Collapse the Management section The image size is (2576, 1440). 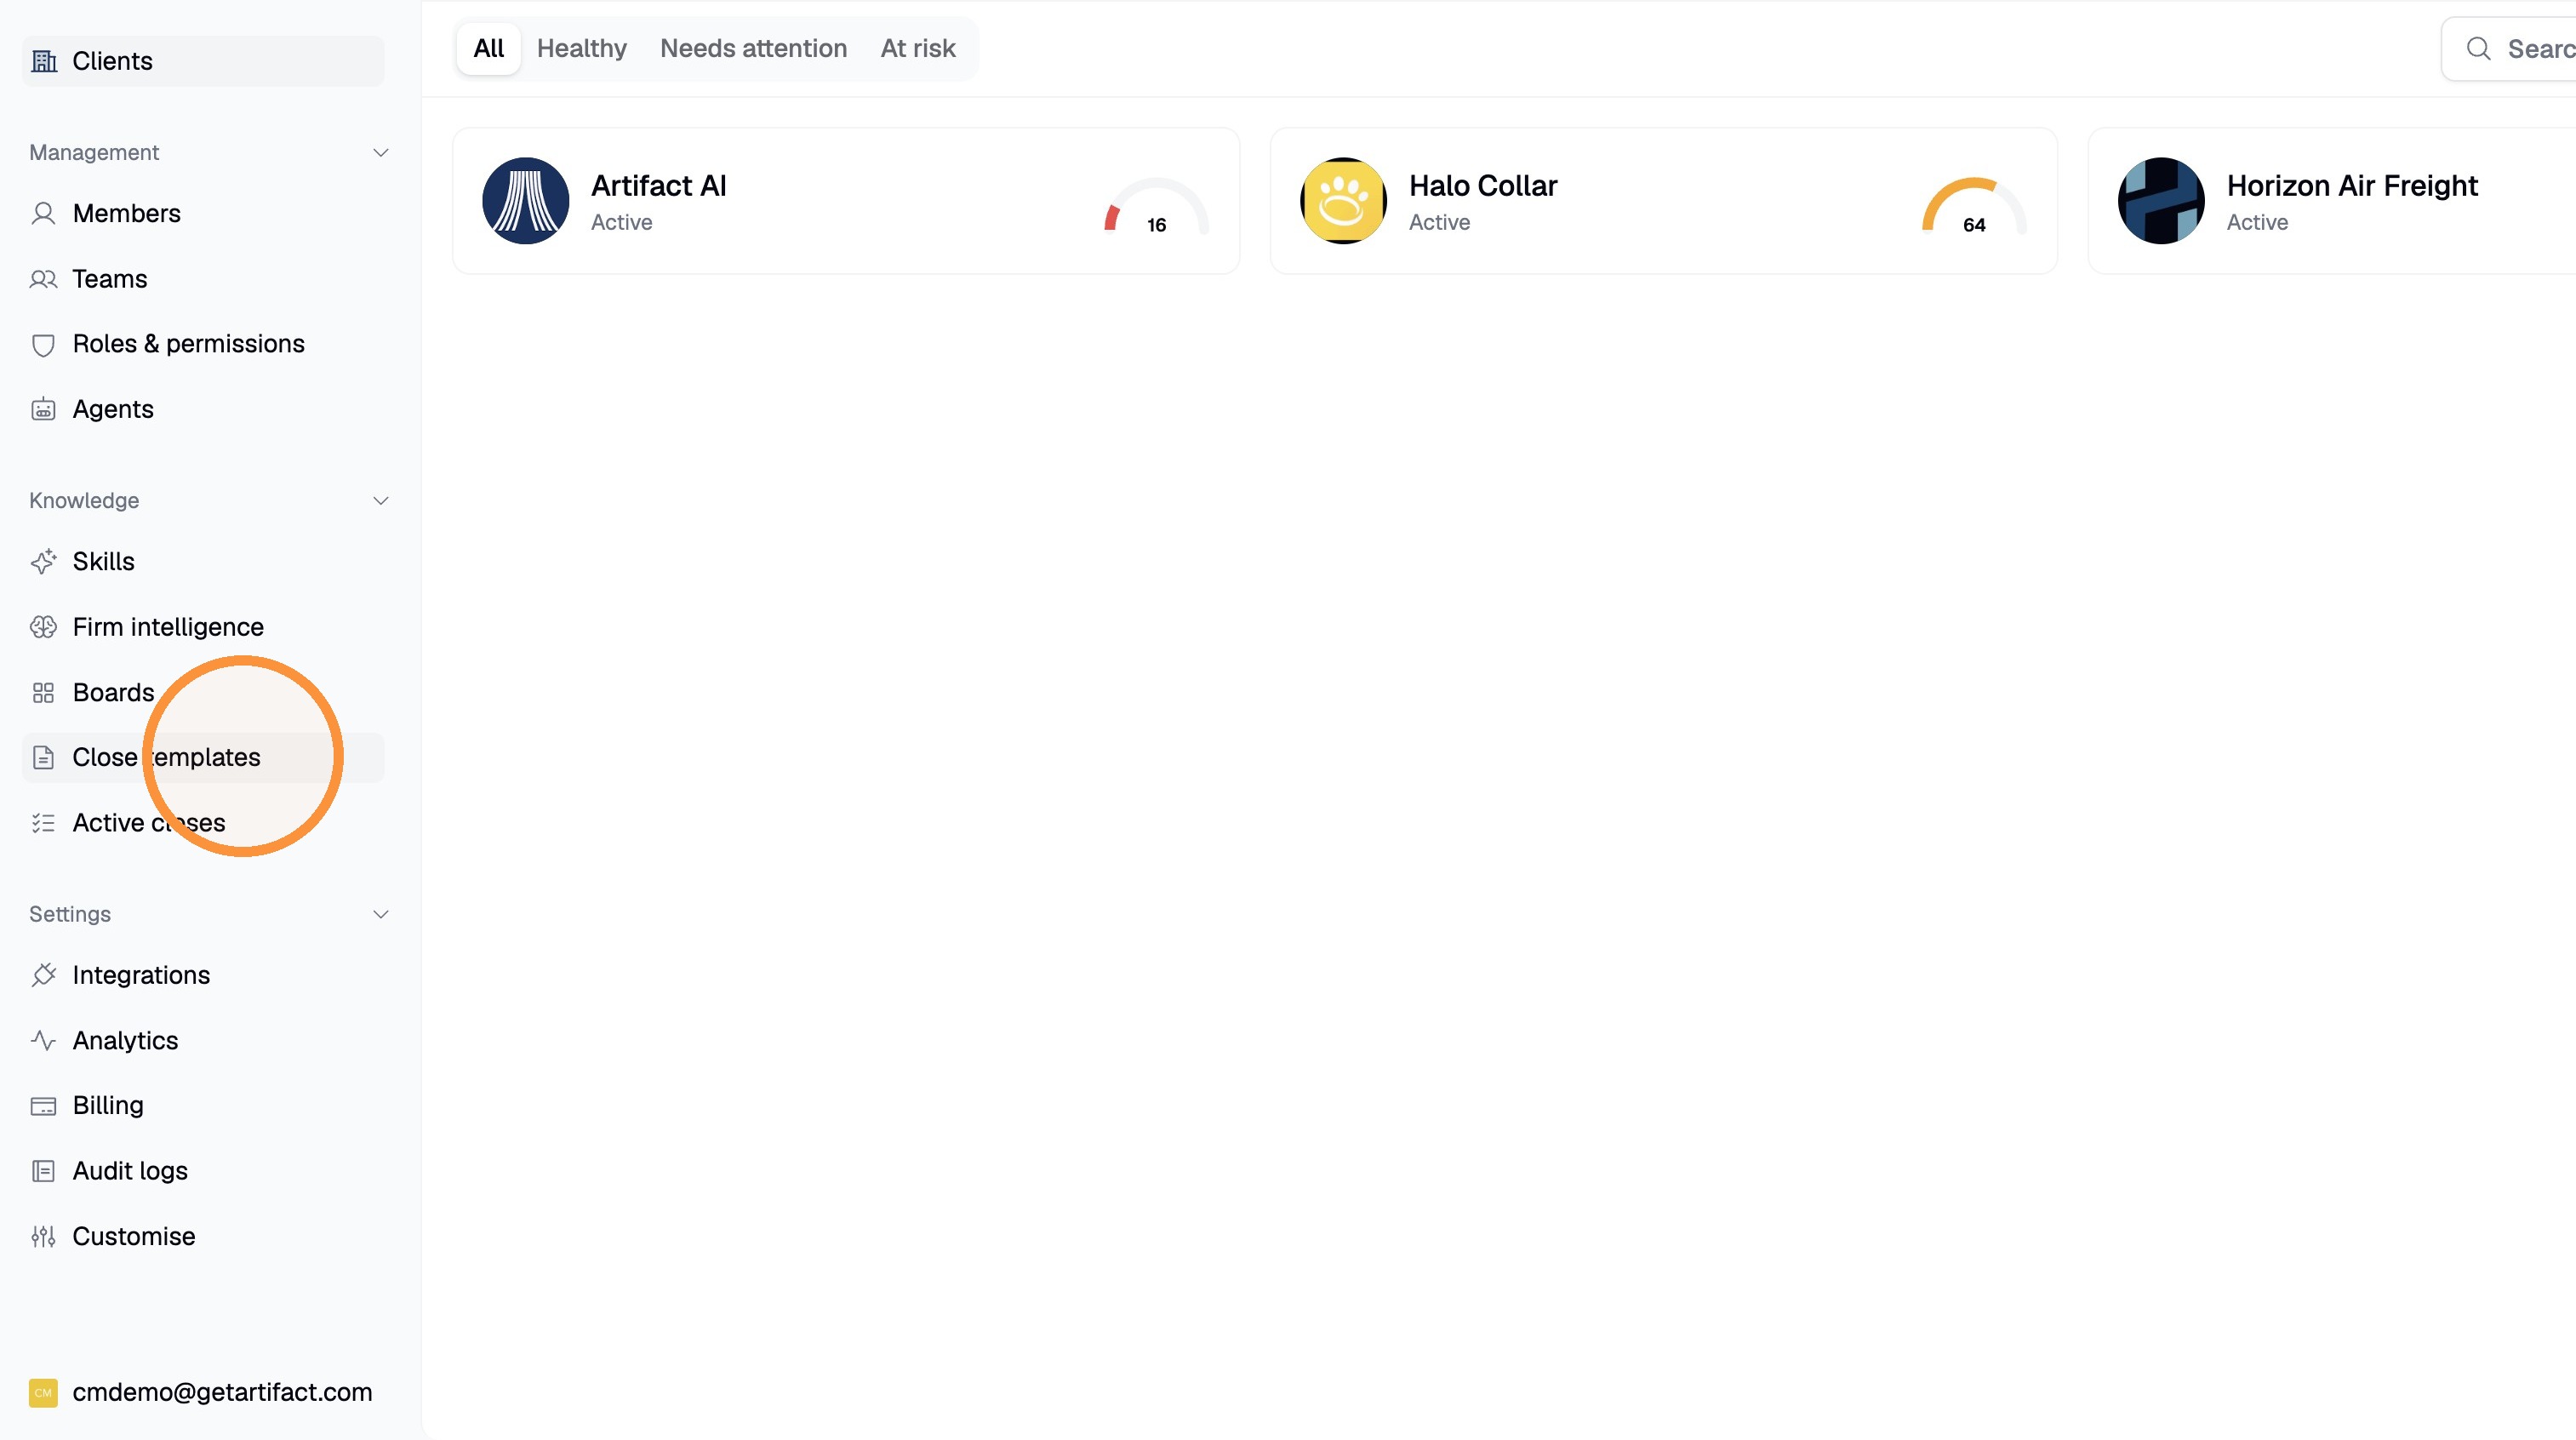tap(380, 153)
